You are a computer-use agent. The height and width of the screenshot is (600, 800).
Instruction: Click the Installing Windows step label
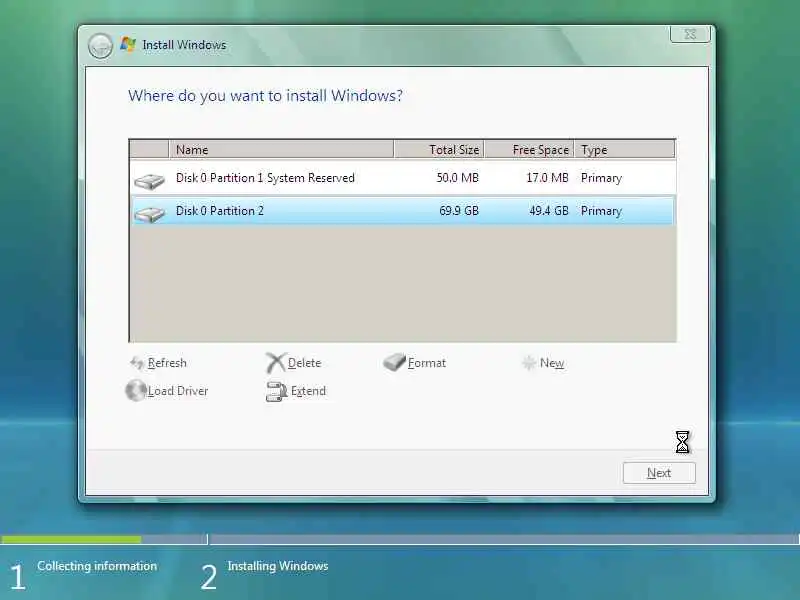(x=278, y=566)
